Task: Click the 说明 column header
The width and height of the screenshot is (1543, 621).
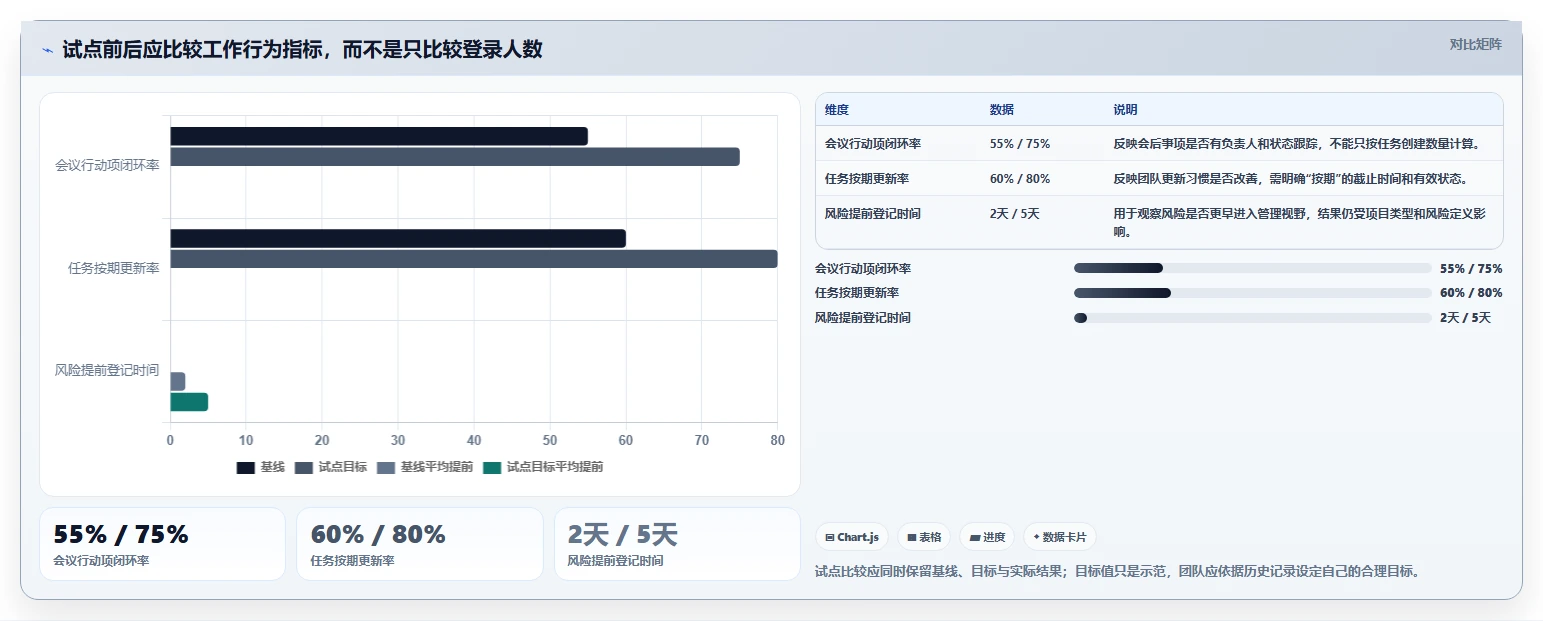Action: (x=1126, y=110)
